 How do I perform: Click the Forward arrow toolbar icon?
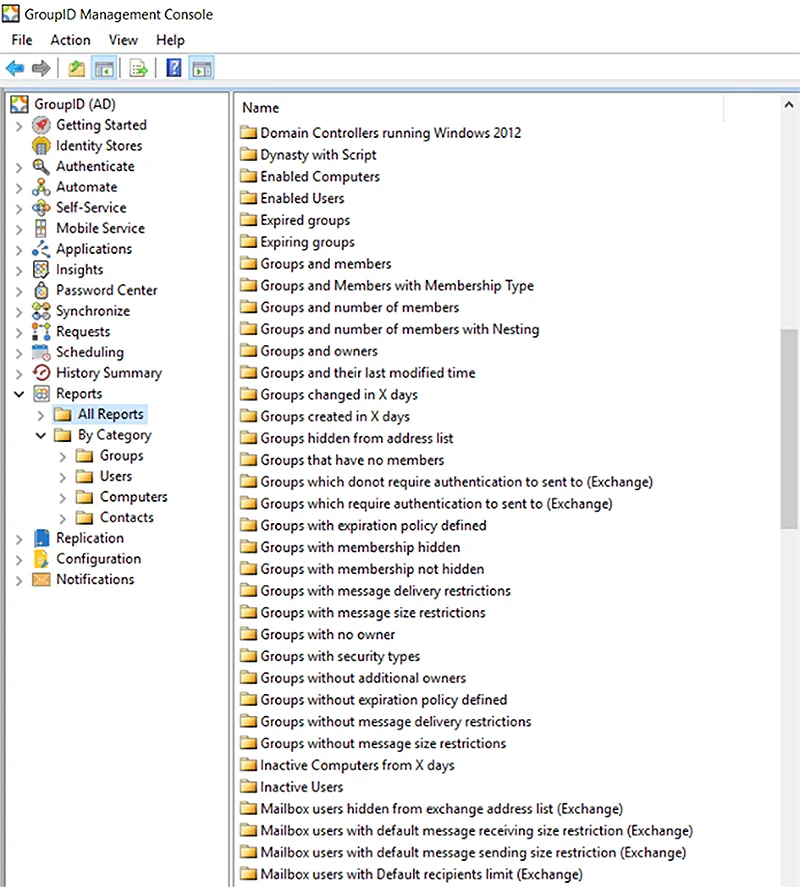point(41,68)
